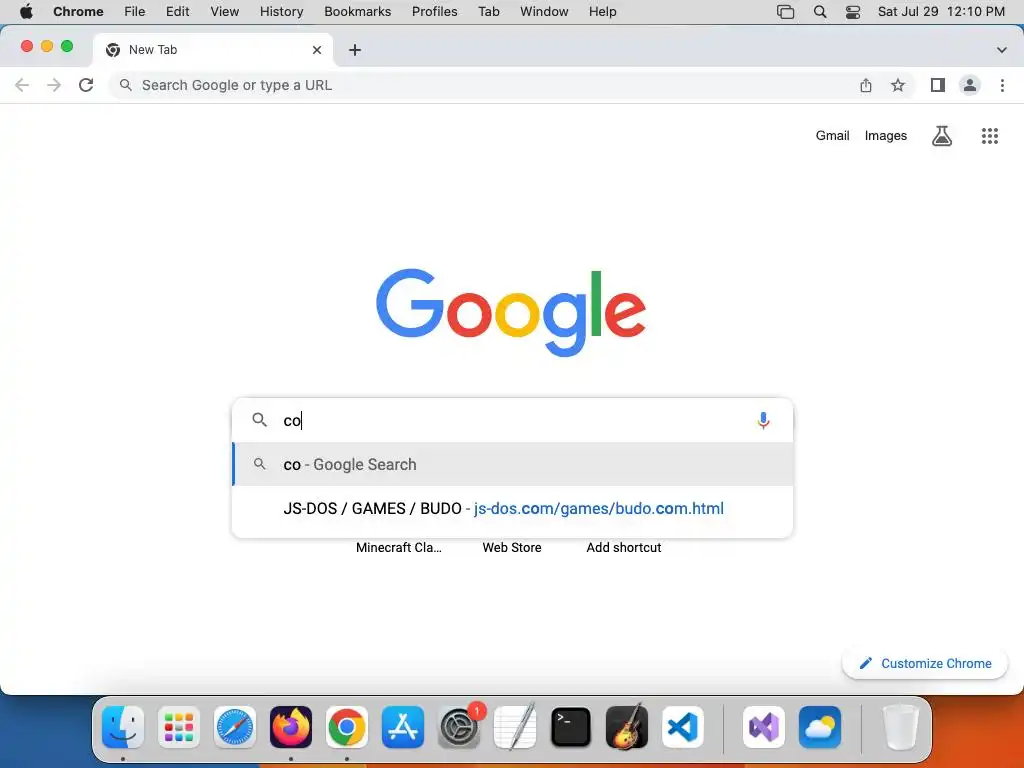Open the App Store from the Dock
Screen dimensions: 1024x768
point(403,727)
